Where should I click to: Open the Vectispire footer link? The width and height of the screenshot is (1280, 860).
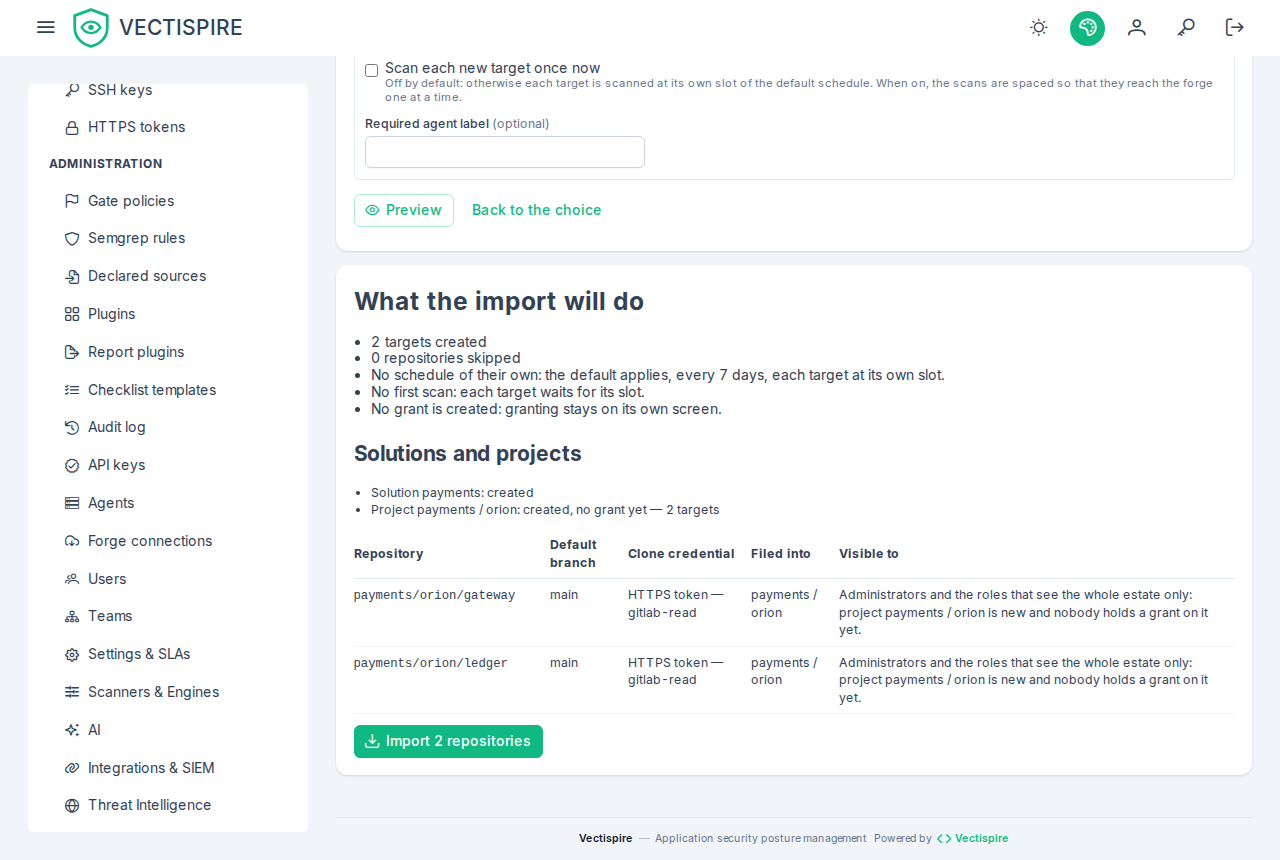click(x=972, y=838)
